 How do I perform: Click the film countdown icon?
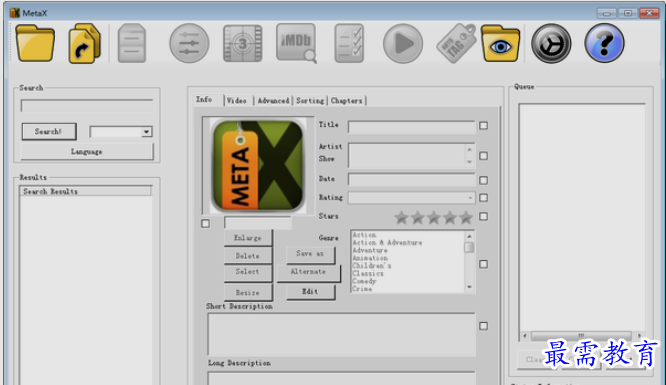[x=243, y=43]
